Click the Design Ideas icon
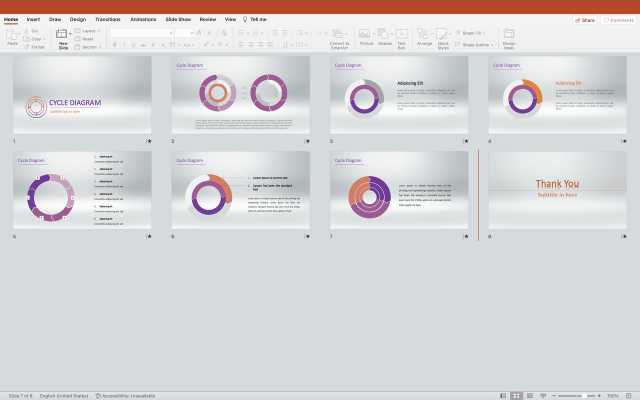The width and height of the screenshot is (640, 400). pyautogui.click(x=509, y=37)
